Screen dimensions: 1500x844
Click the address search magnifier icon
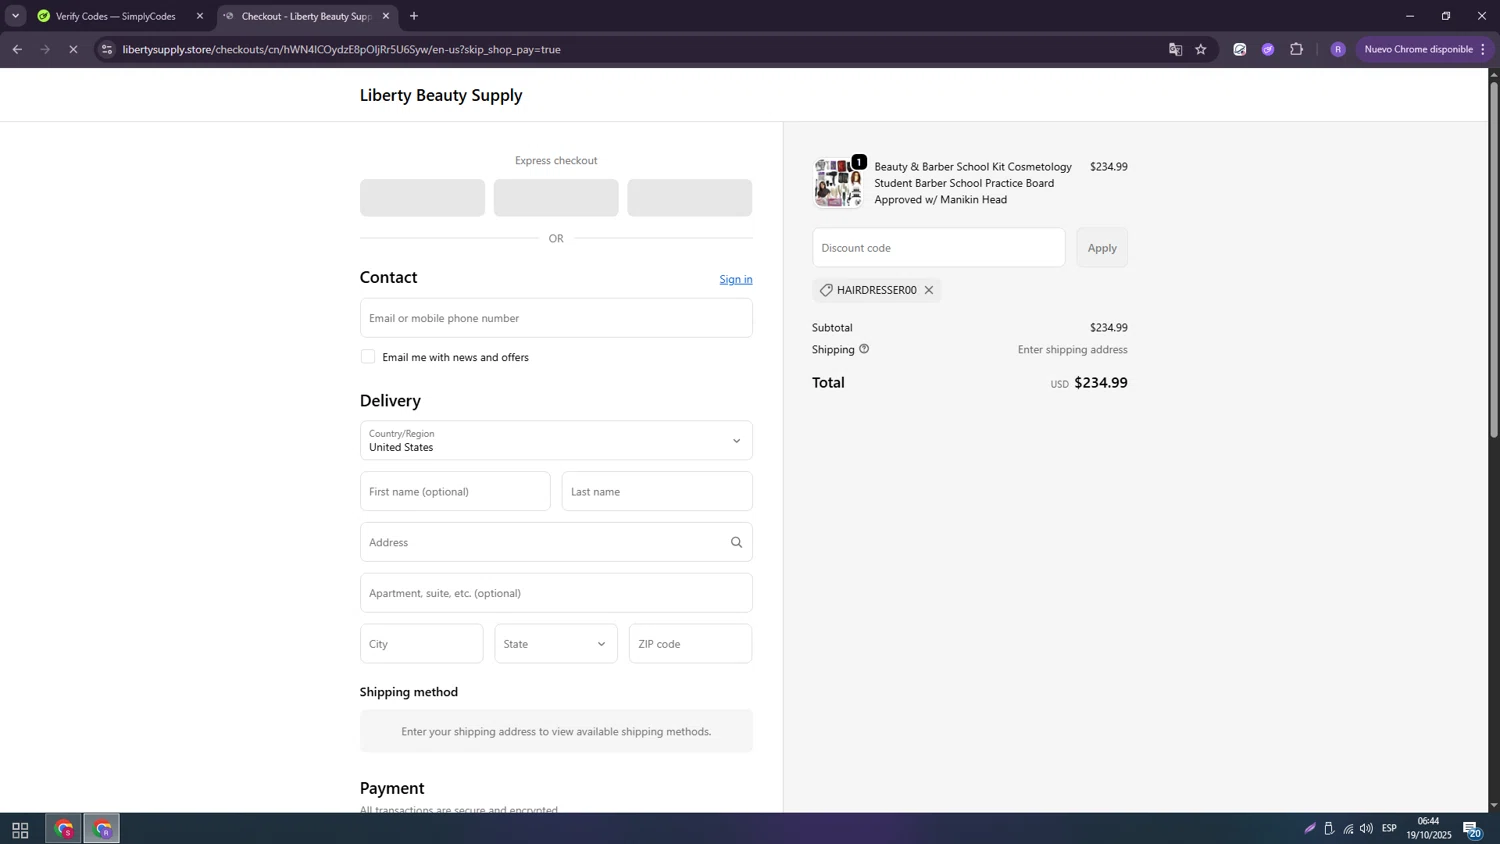point(736,542)
